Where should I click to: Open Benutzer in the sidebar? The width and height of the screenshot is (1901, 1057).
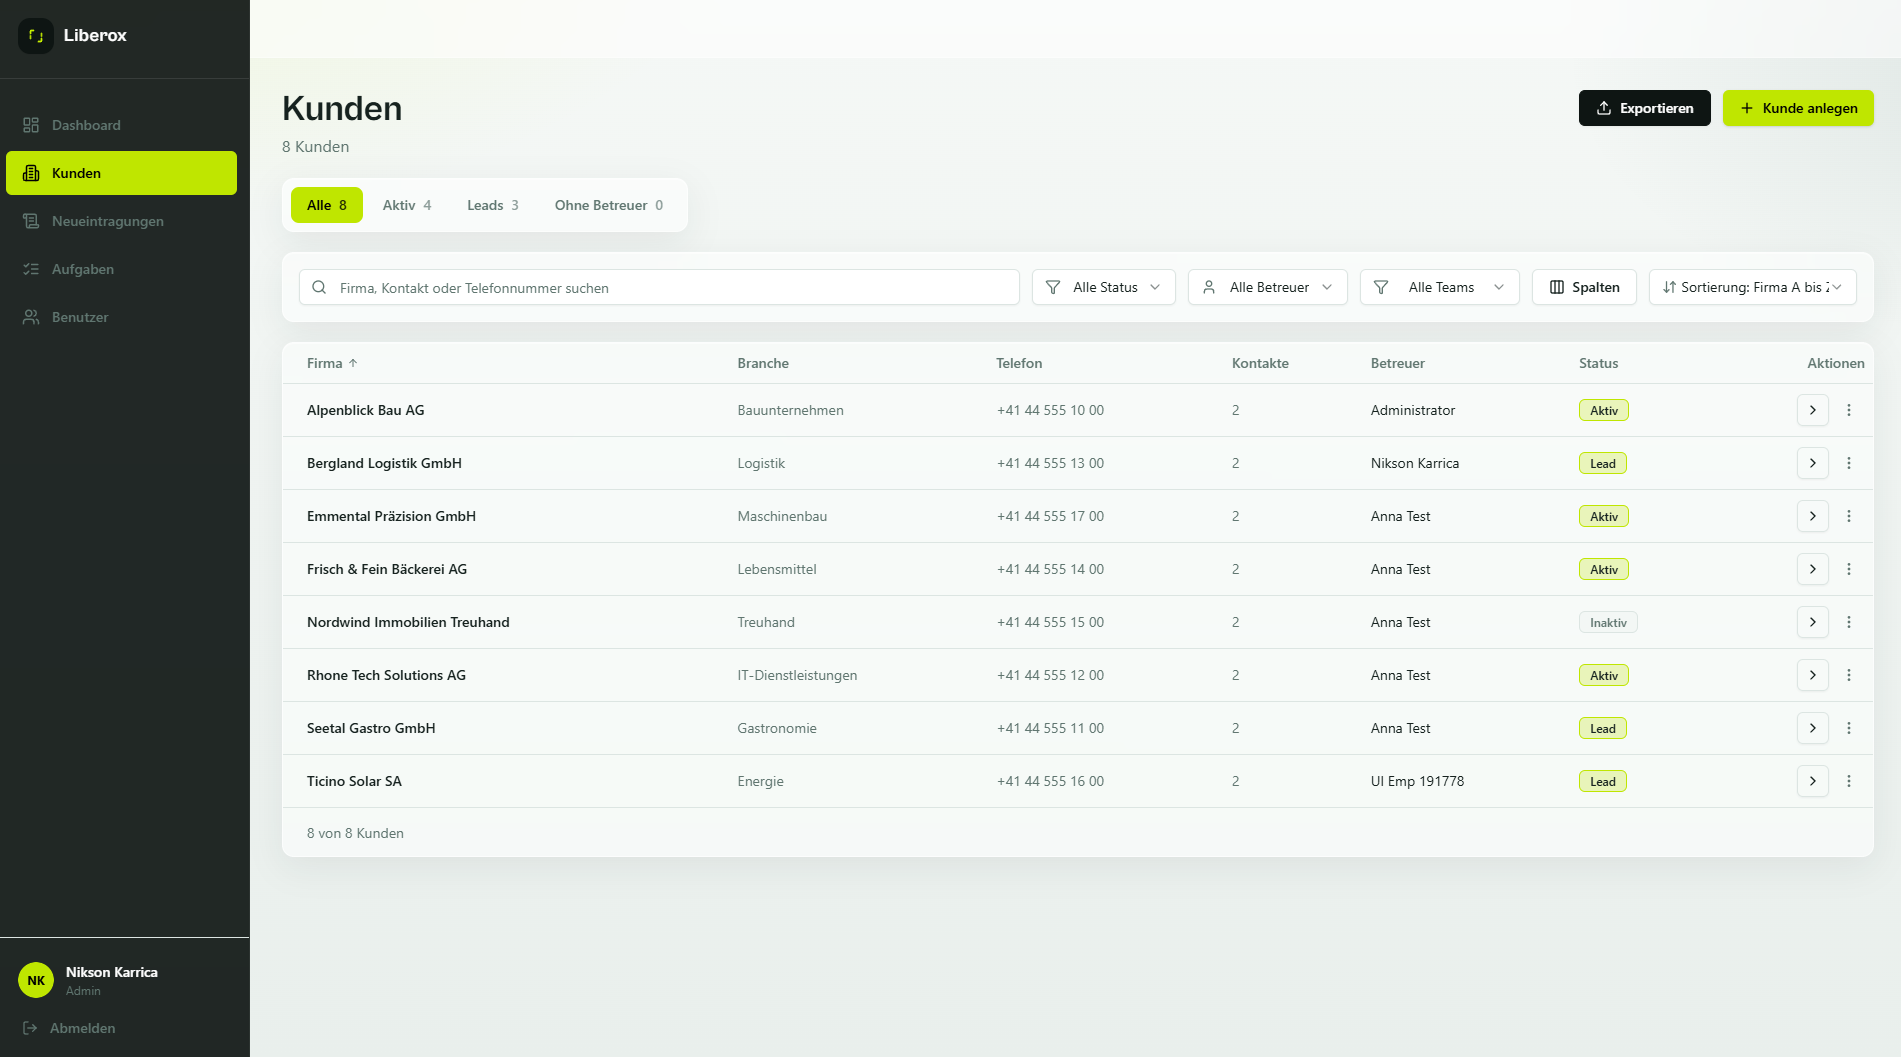122,317
